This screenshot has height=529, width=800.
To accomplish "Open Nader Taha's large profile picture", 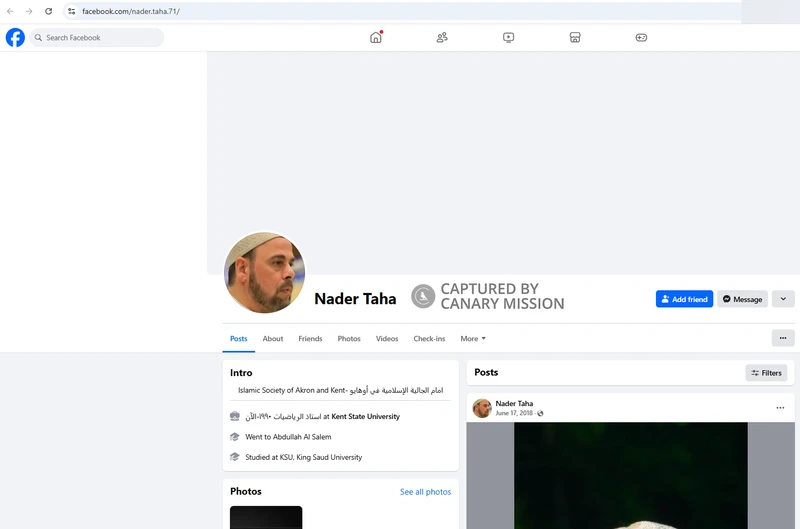I will (x=264, y=272).
